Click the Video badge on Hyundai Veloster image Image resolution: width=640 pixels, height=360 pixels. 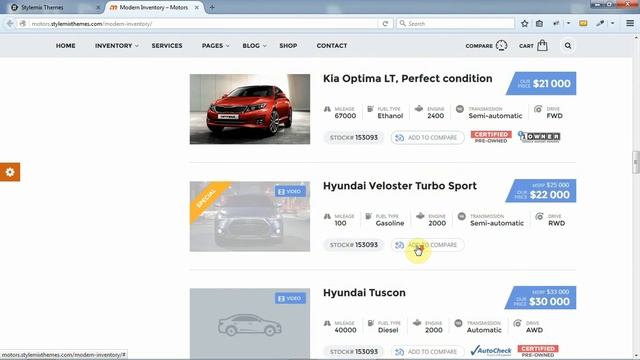coord(290,191)
